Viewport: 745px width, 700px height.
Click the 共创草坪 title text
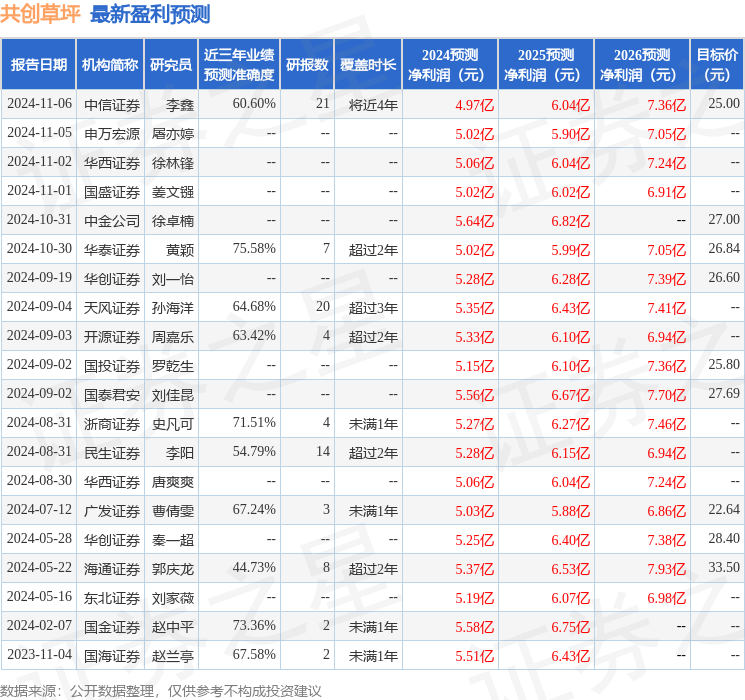pyautogui.click(x=40, y=14)
